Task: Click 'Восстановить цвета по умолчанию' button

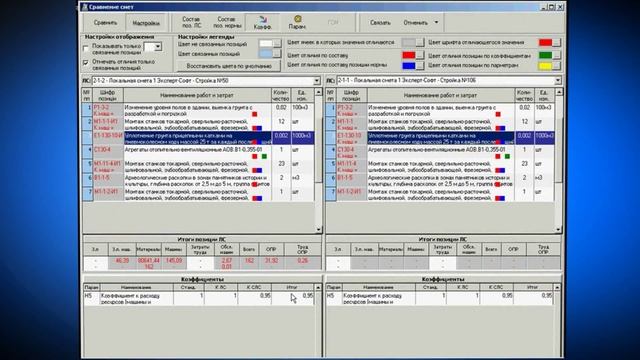Action: tap(229, 66)
